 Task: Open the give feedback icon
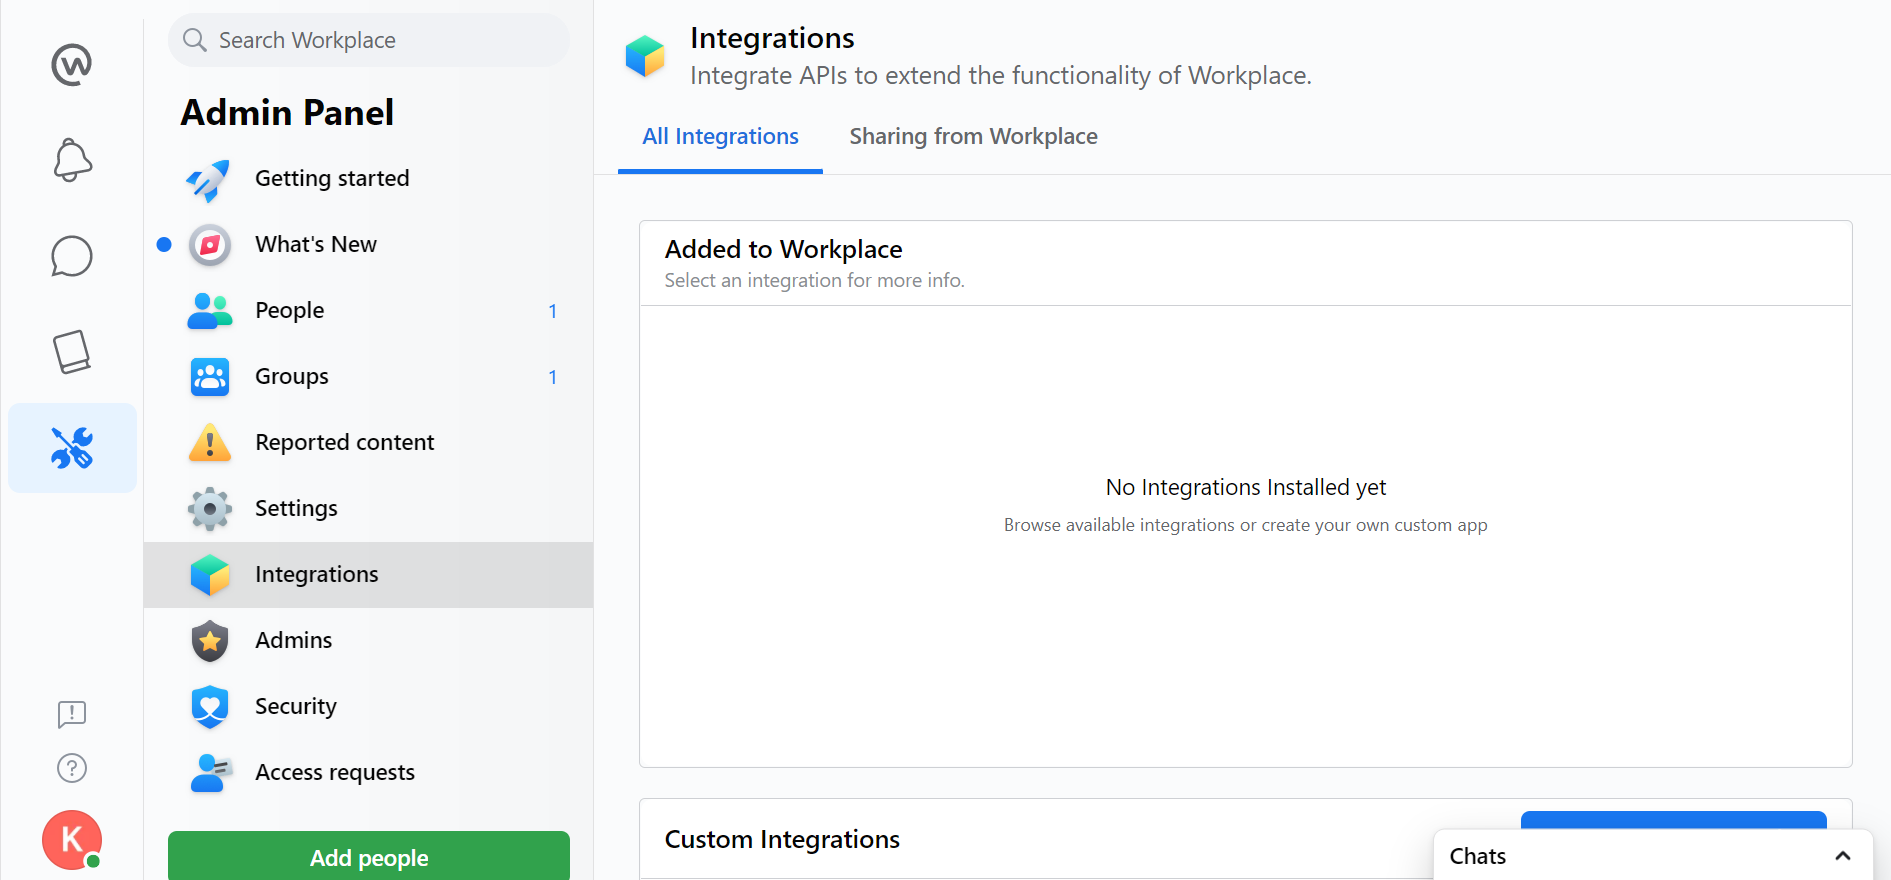72,714
